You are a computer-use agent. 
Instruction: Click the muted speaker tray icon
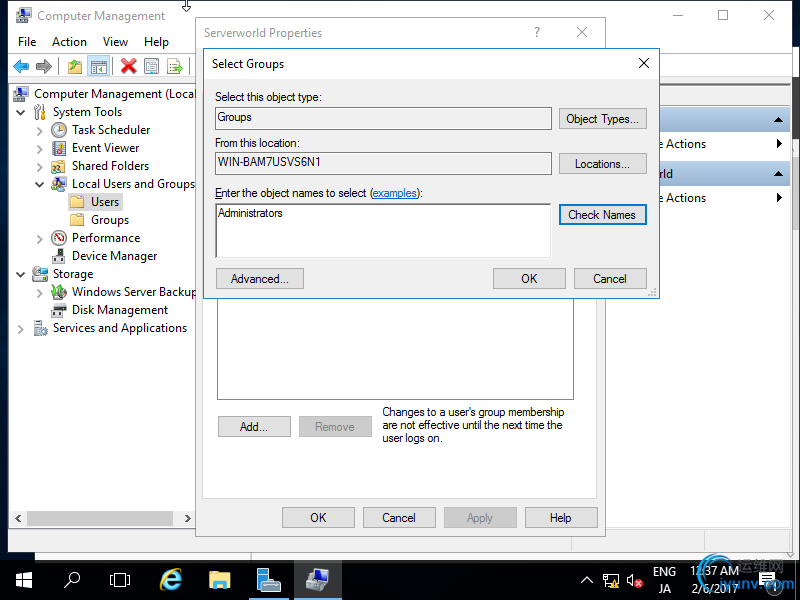point(634,581)
